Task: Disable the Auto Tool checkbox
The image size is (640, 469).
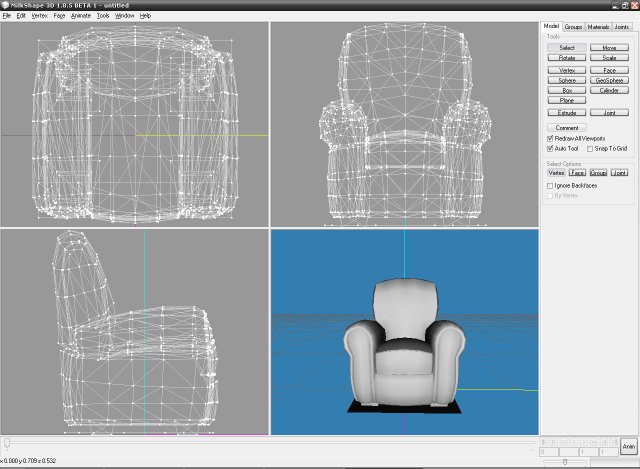Action: 551,148
